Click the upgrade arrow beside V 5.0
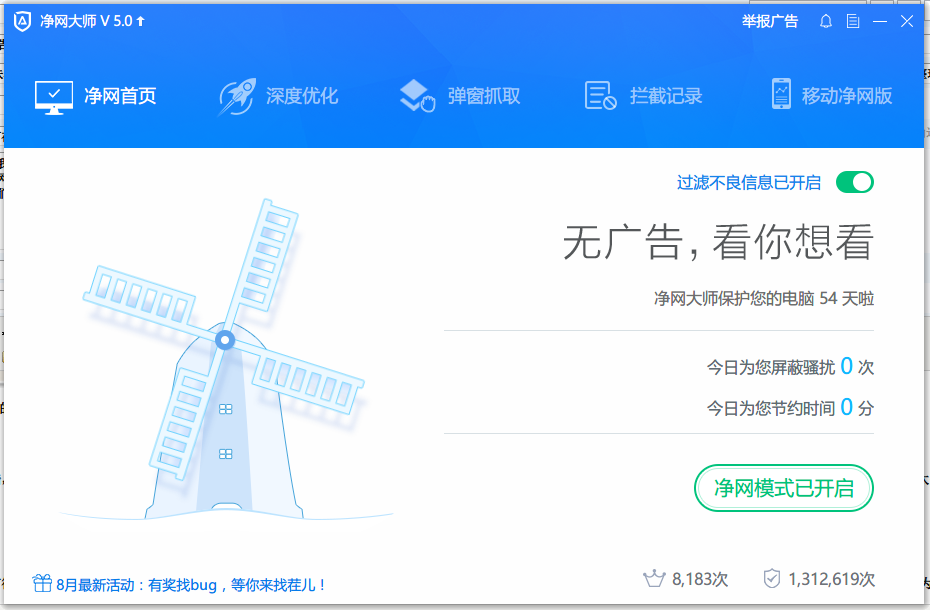930x610 pixels. [141, 21]
